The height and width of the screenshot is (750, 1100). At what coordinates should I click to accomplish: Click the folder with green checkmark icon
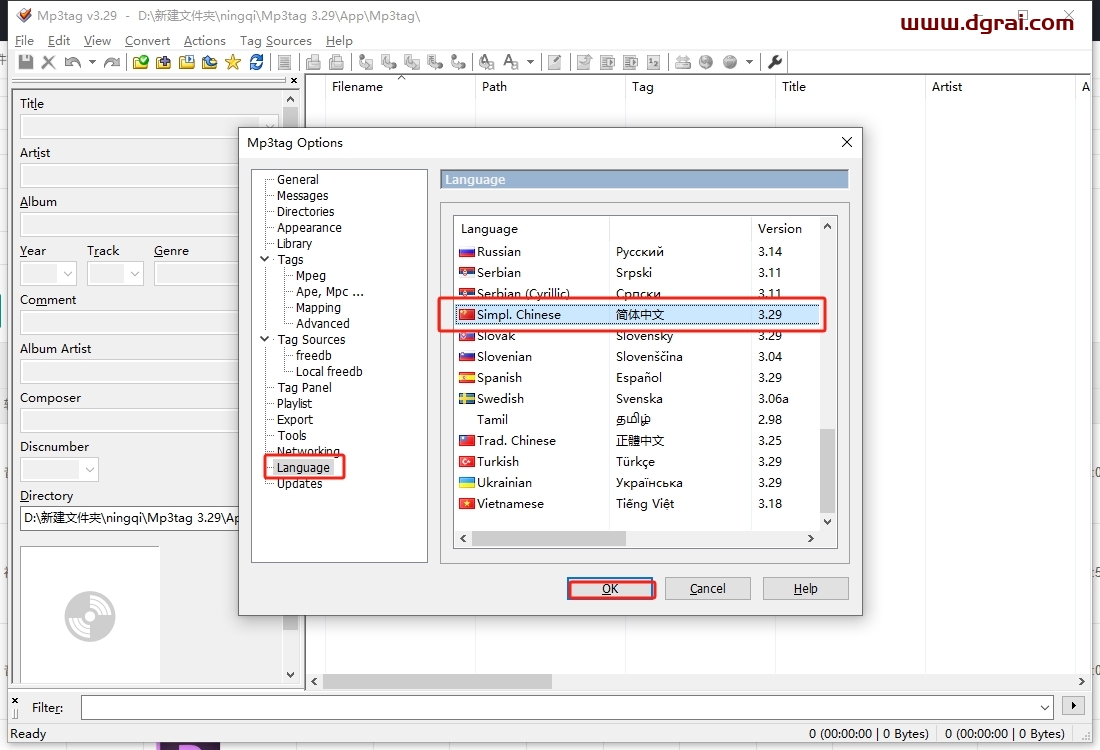pyautogui.click(x=140, y=62)
